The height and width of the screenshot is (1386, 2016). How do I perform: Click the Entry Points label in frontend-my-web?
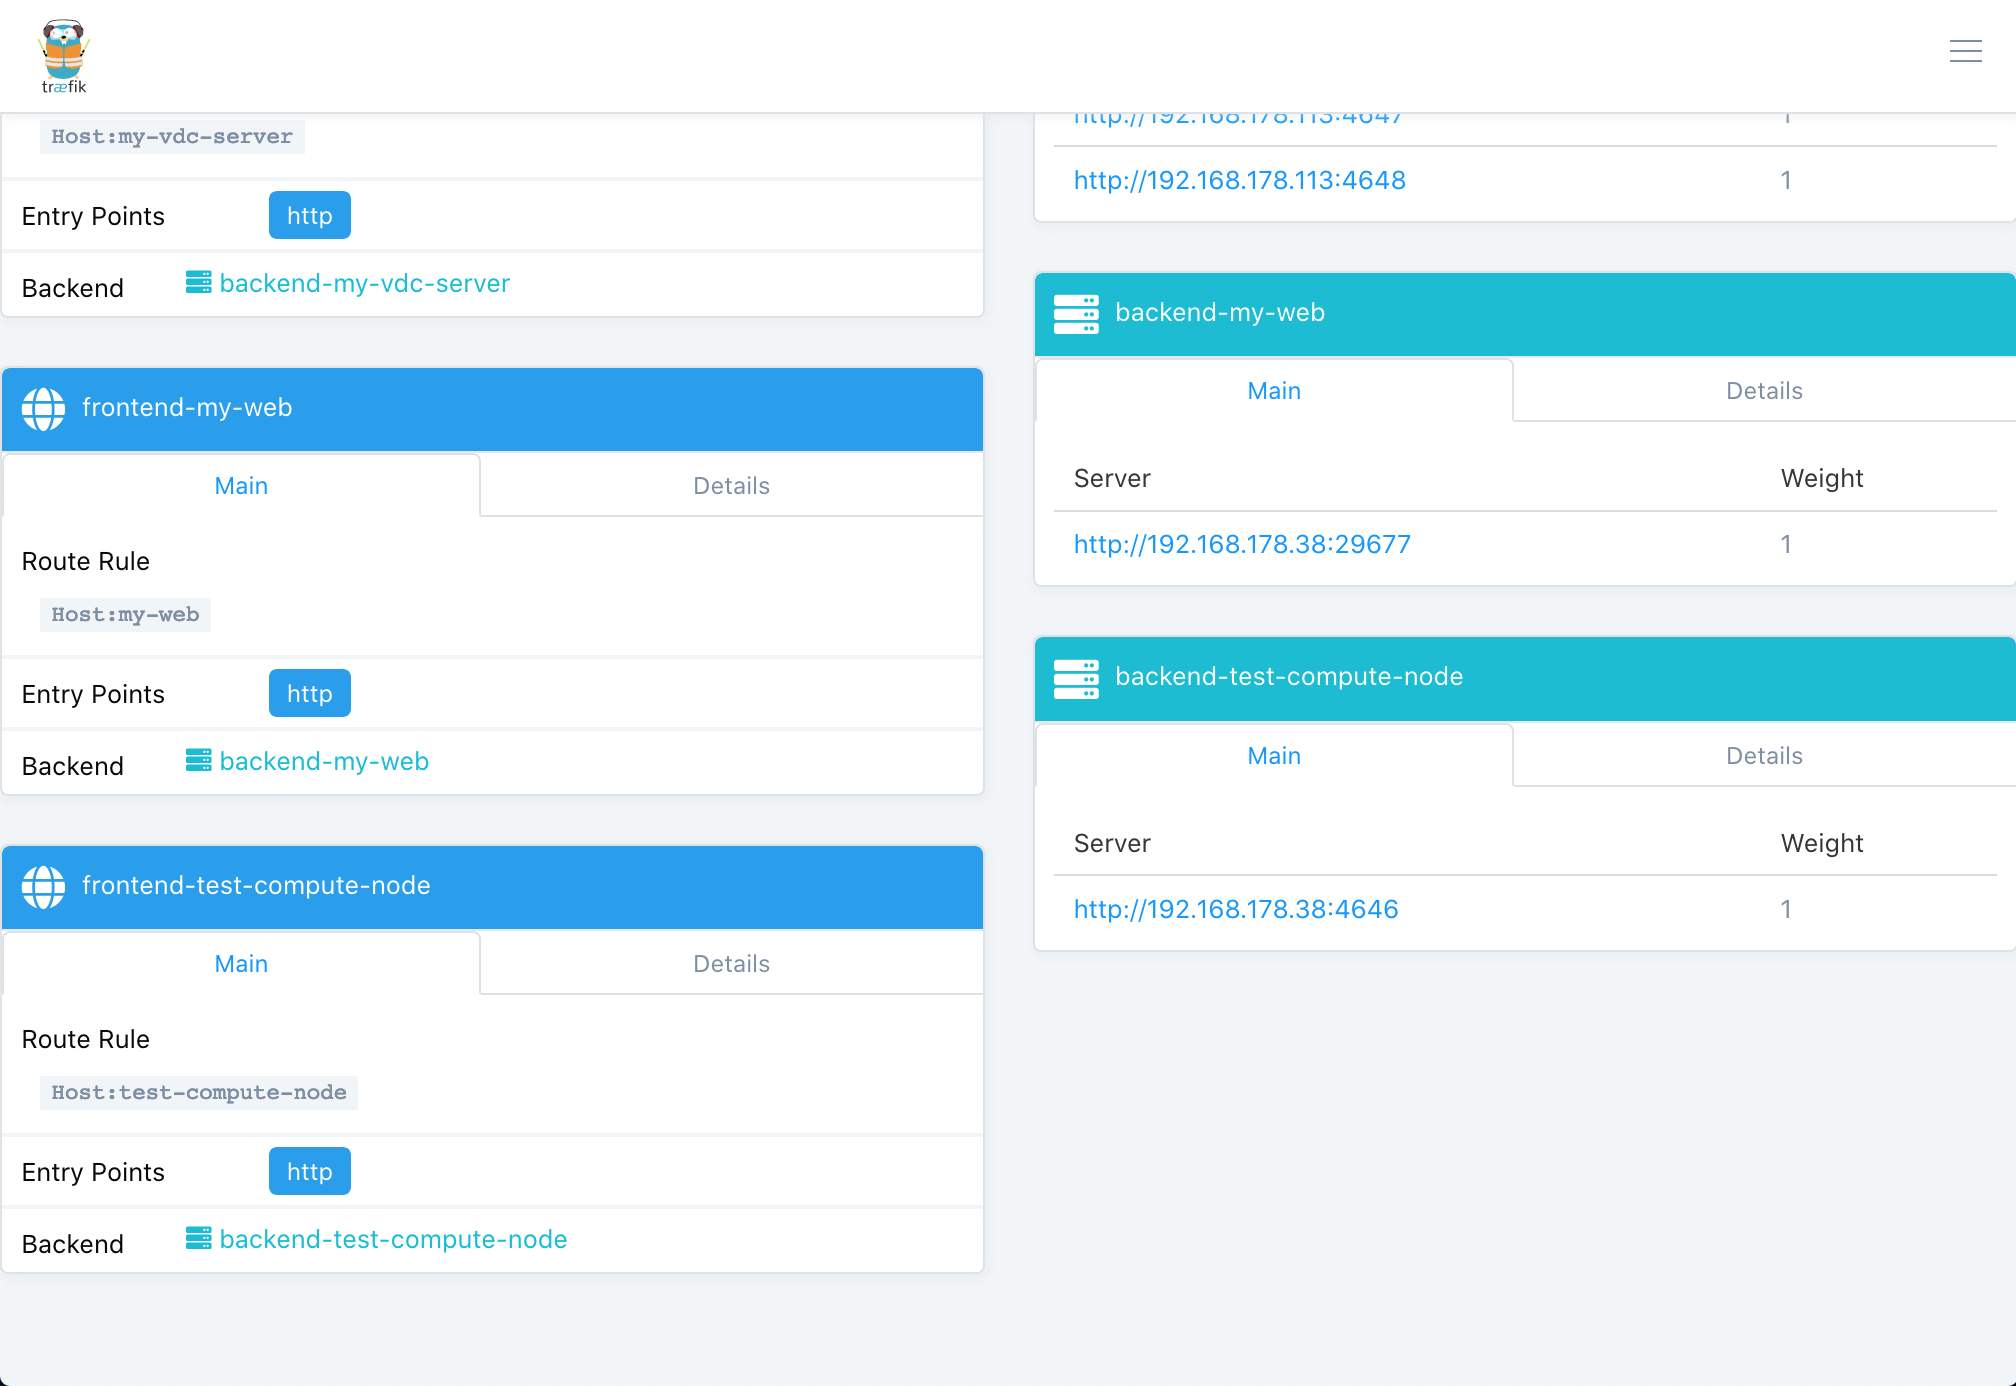coord(93,694)
